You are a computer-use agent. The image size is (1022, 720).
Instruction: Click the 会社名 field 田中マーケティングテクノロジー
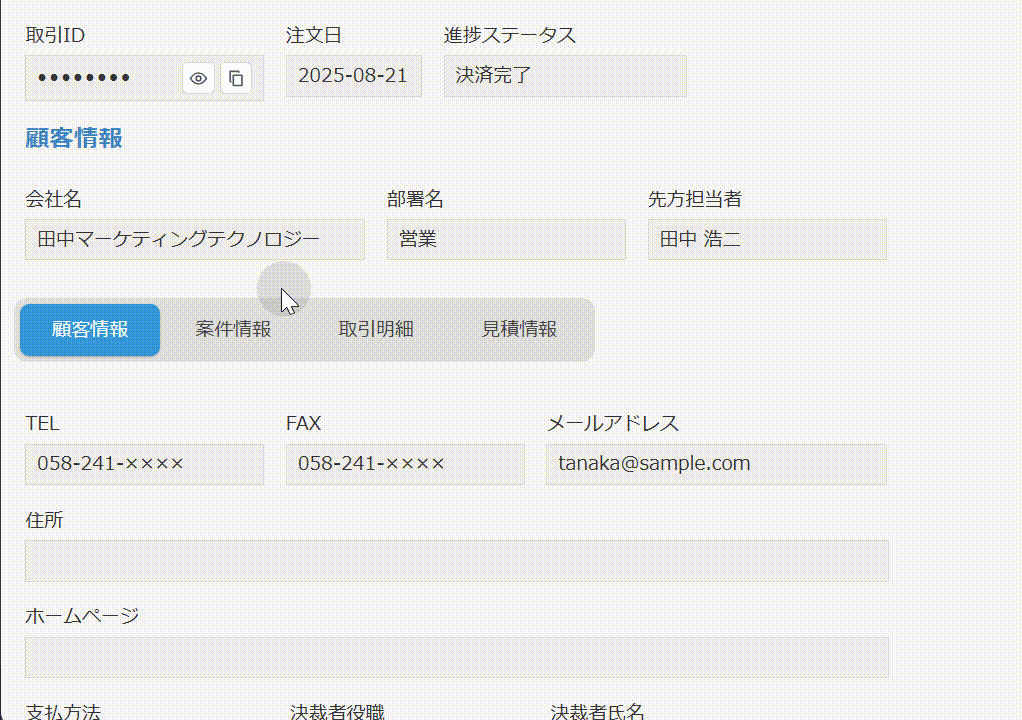point(195,239)
